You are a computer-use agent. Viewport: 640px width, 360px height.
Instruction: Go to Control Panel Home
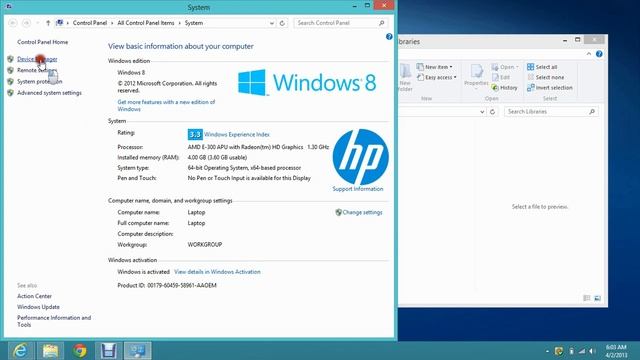42,42
